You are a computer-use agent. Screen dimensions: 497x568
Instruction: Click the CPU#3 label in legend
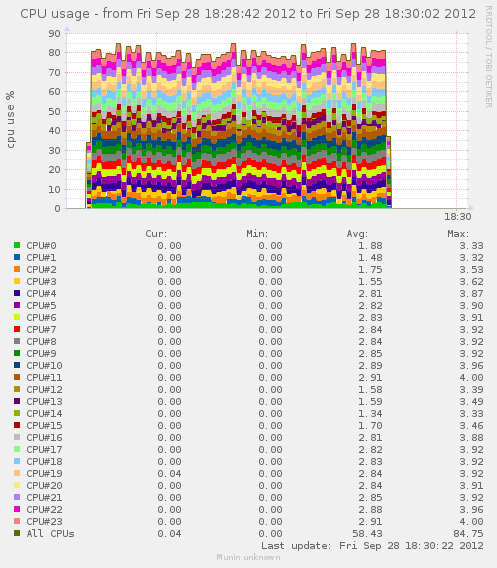[41, 281]
